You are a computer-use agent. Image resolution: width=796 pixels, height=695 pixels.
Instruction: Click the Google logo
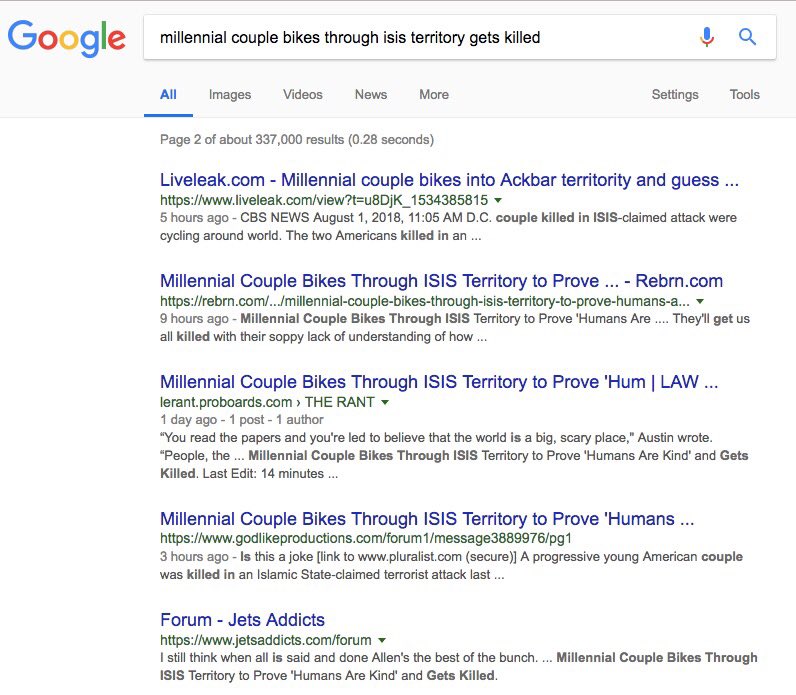click(67, 38)
